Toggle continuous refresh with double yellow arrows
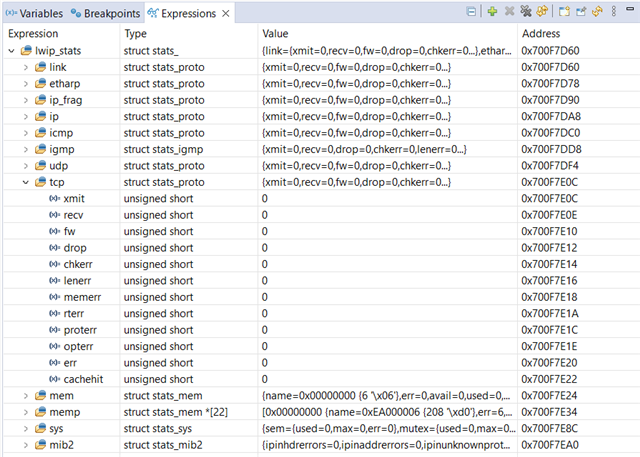Image resolution: width=640 pixels, height=457 pixels. click(x=542, y=11)
